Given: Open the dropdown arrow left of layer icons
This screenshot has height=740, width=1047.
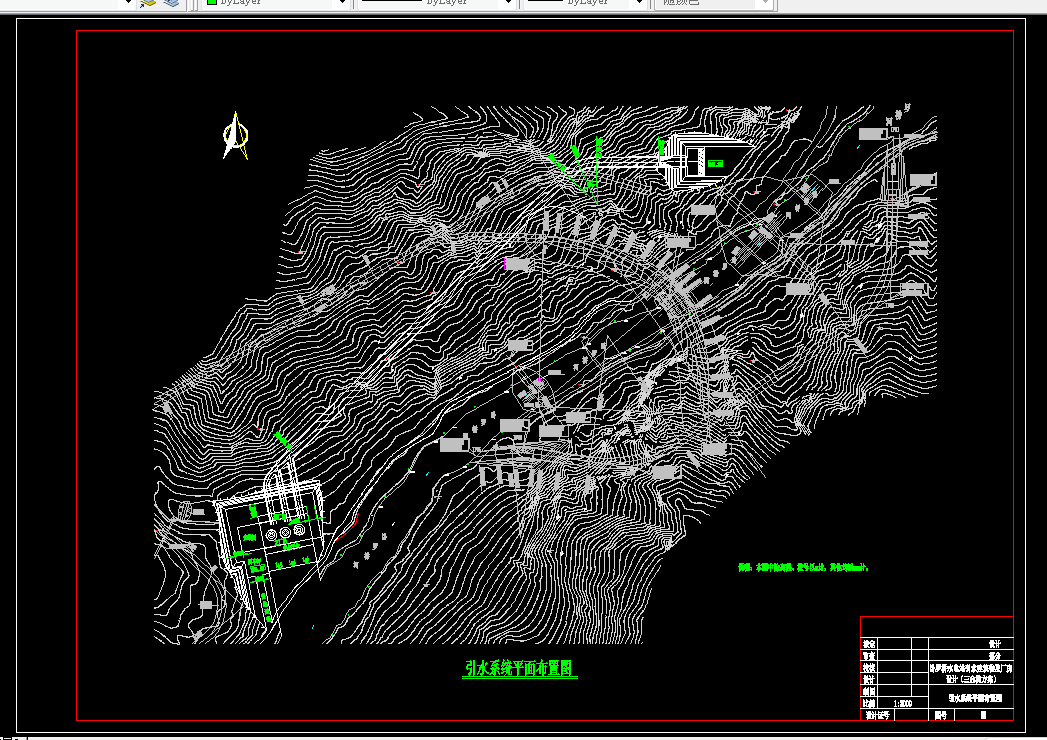Looking at the screenshot, I should [128, 3].
